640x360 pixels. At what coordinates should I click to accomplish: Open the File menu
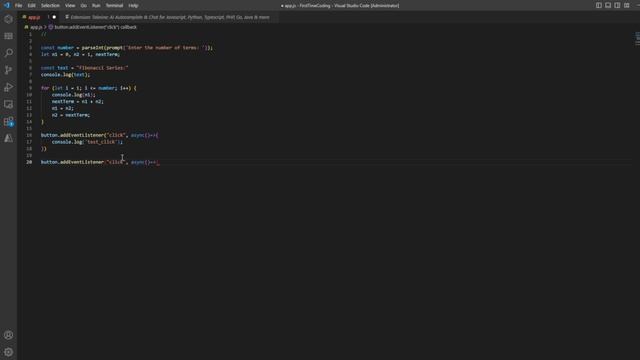point(18,6)
